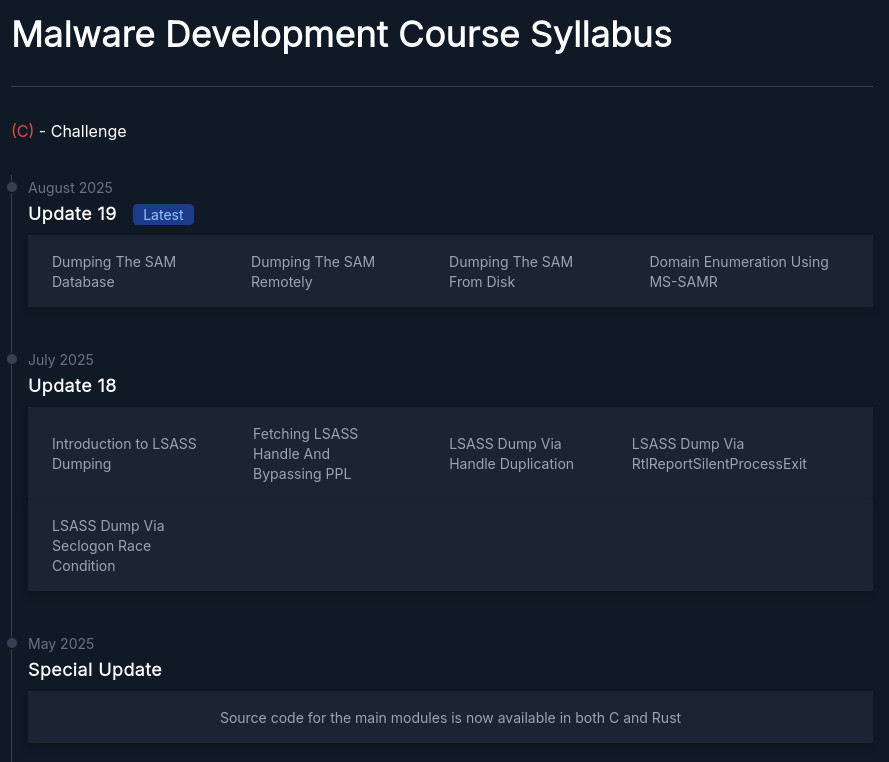Click the May 2025 timeline dot

12,643
